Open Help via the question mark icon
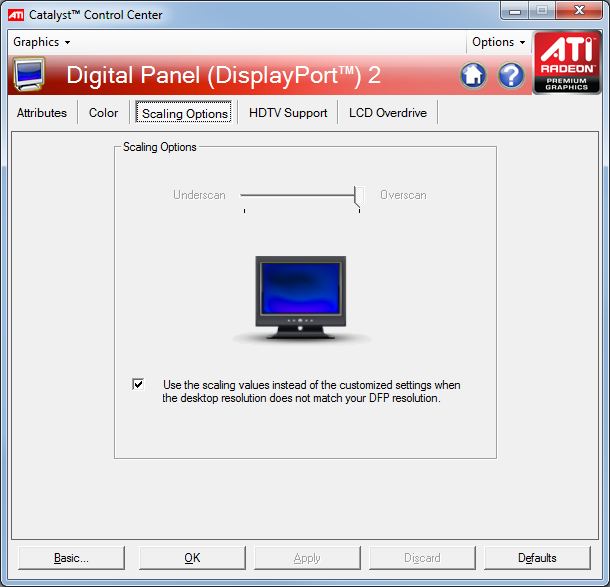This screenshot has width=610, height=587. [x=511, y=75]
